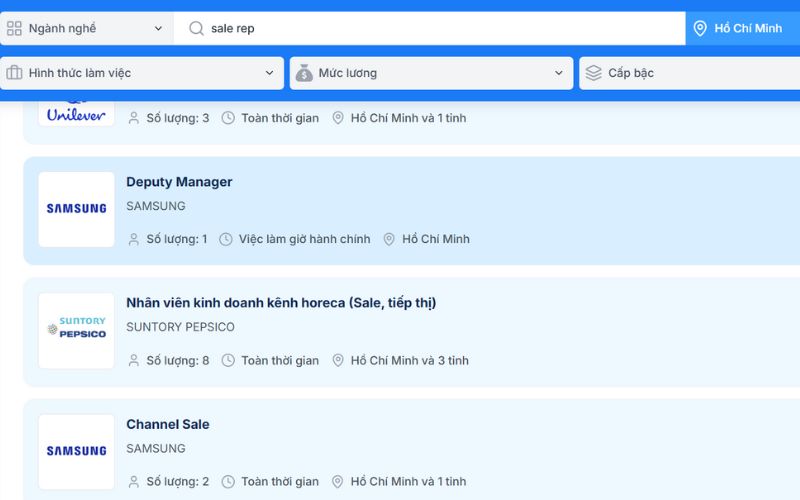The height and width of the screenshot is (500, 800).
Task: Click person icon beside Số lượng: 8
Action: (x=134, y=361)
